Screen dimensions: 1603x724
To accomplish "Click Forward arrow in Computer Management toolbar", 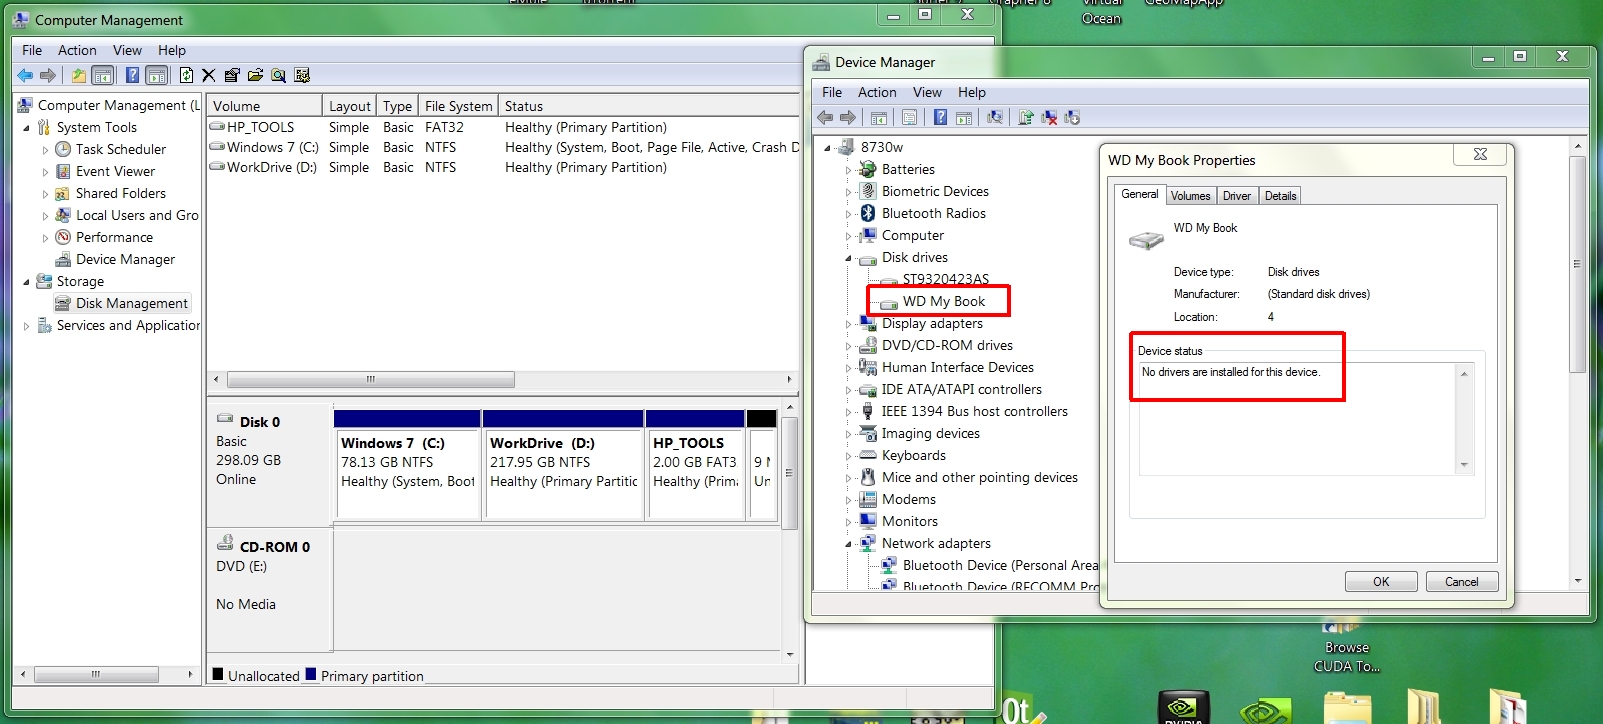I will pyautogui.click(x=47, y=75).
